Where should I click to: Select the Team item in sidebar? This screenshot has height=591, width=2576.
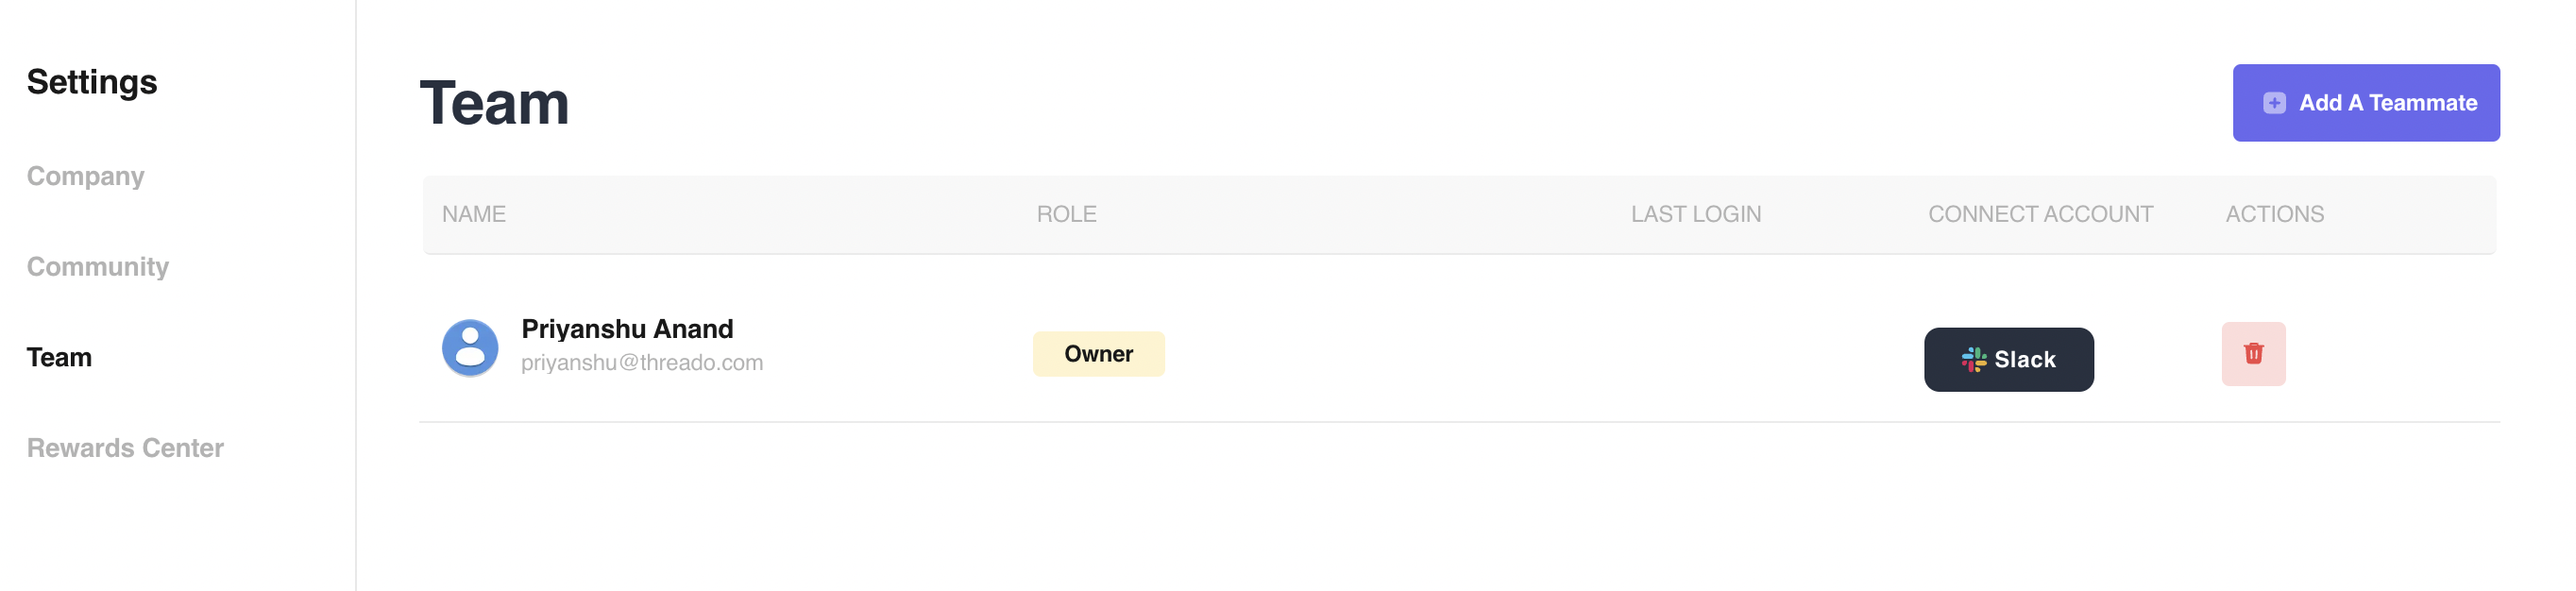point(59,357)
